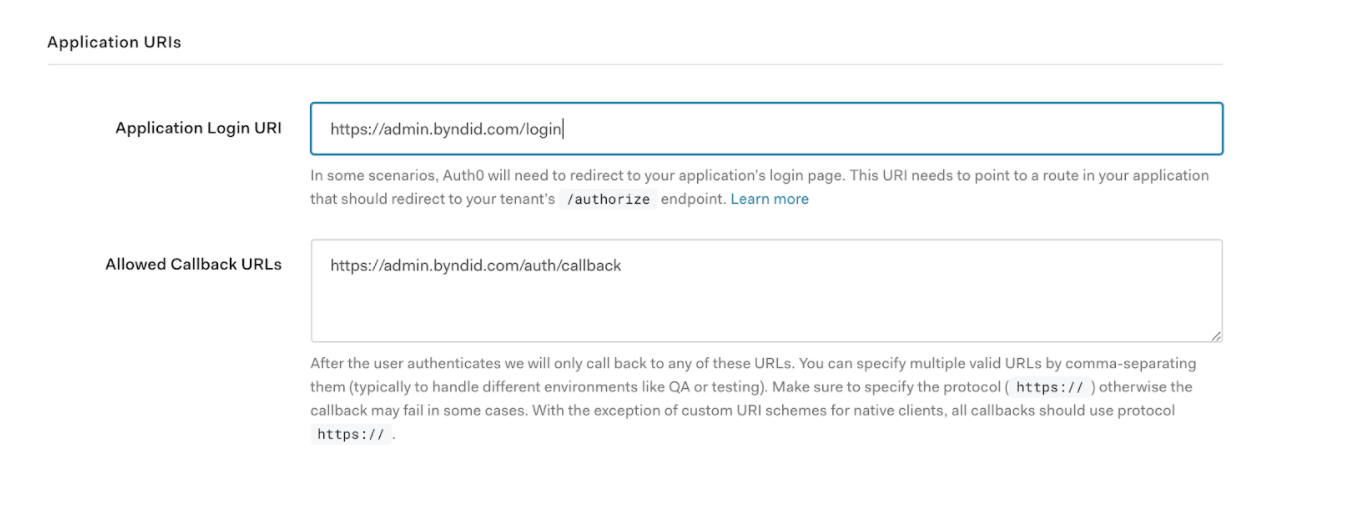Click the callback URLs description paragraph
The height and width of the screenshot is (505, 1363).
click(753, 399)
